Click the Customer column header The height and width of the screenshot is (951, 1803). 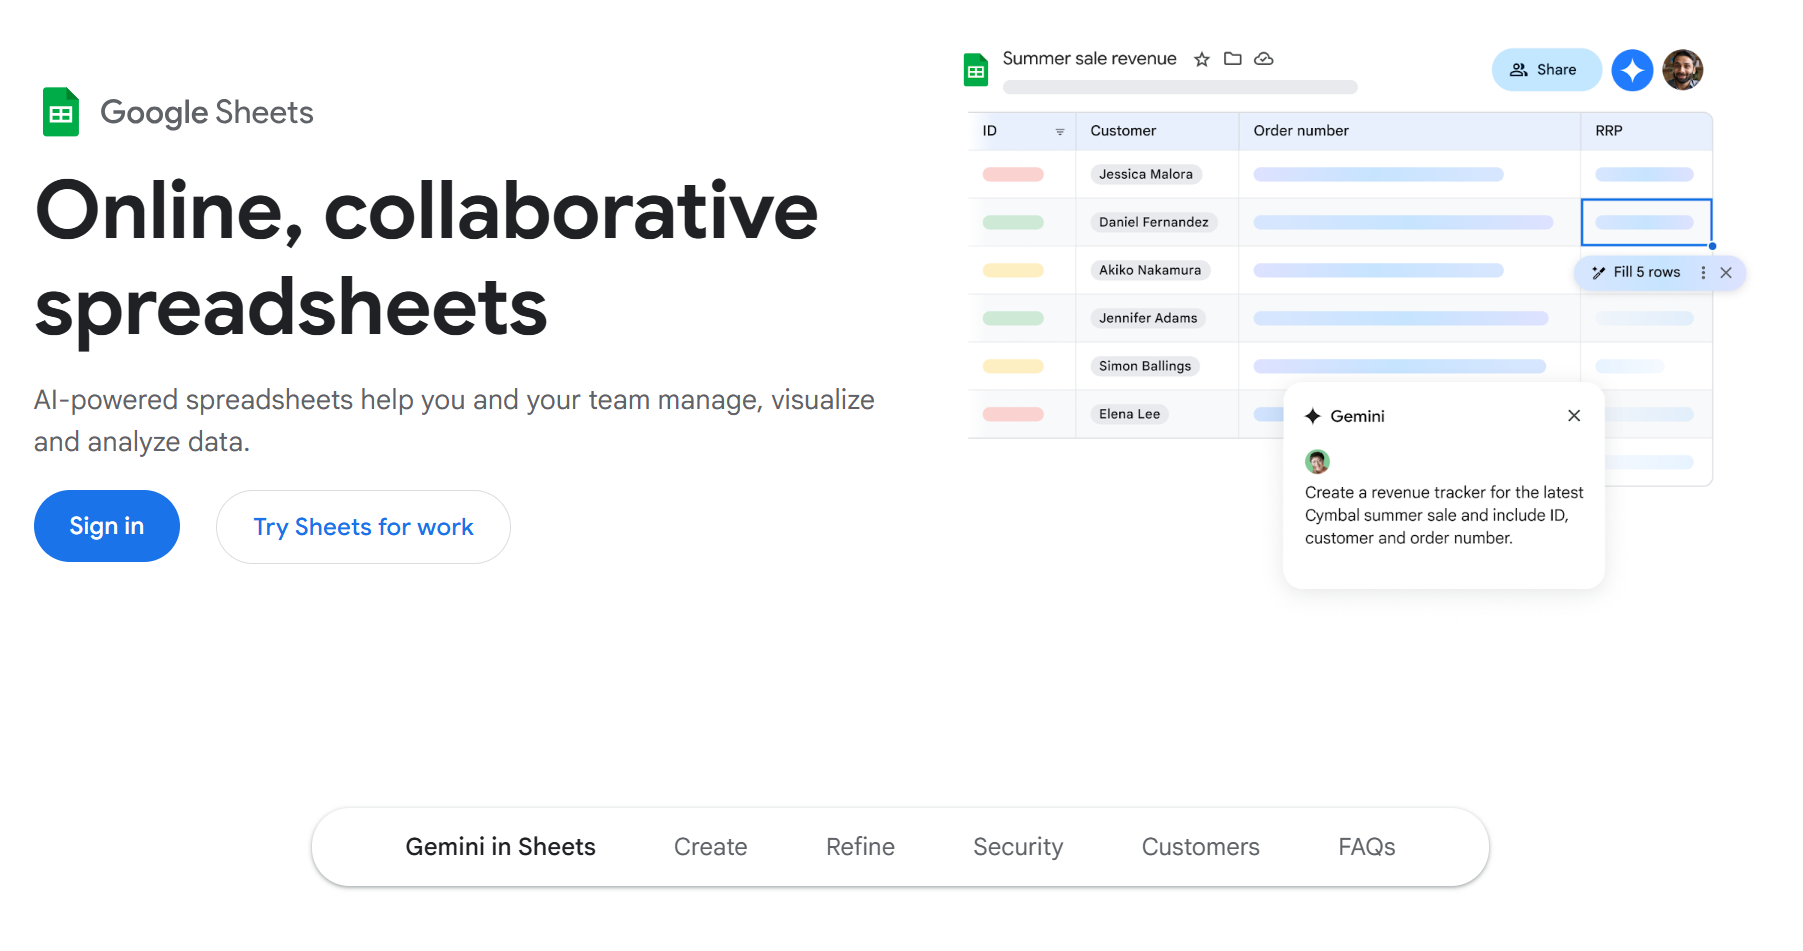[1157, 131]
